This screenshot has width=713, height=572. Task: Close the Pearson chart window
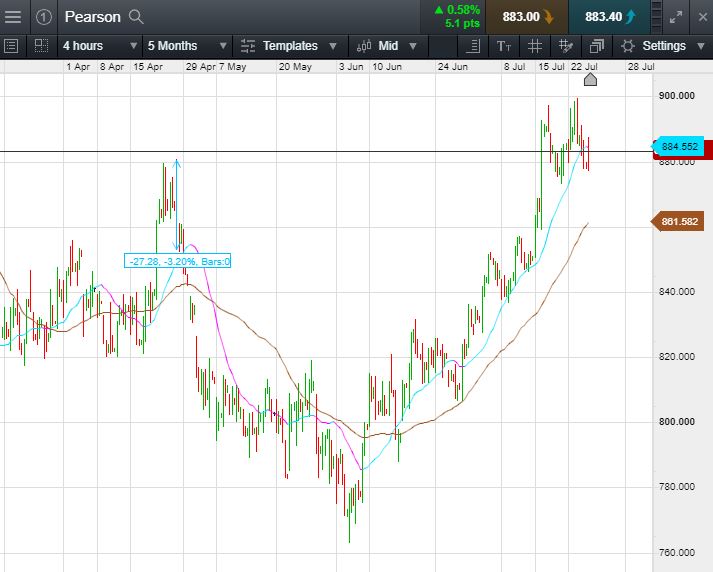click(x=703, y=17)
